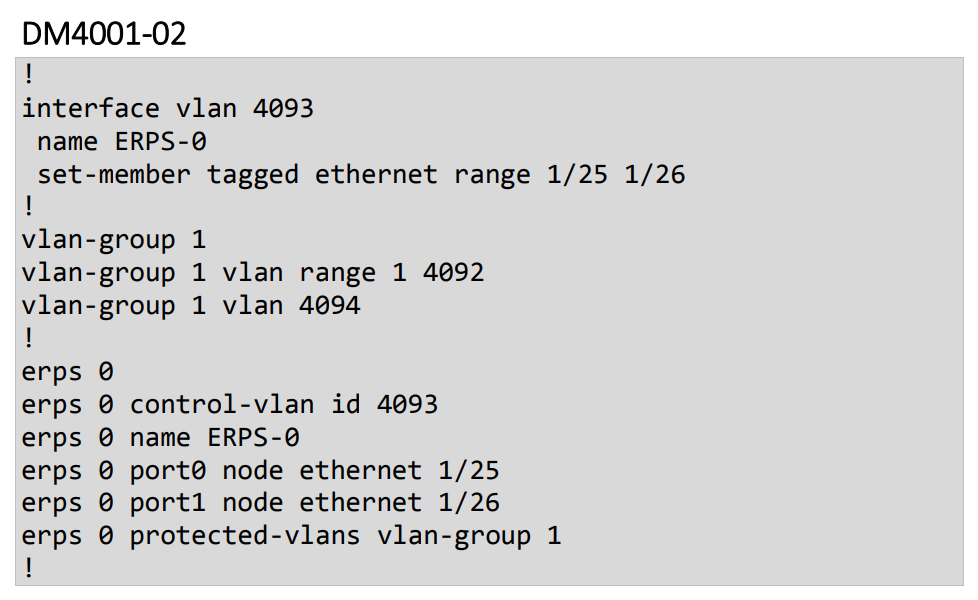
Task: Click the "vlan-group 1 vlan range 1 4092" line
Action: (252, 272)
